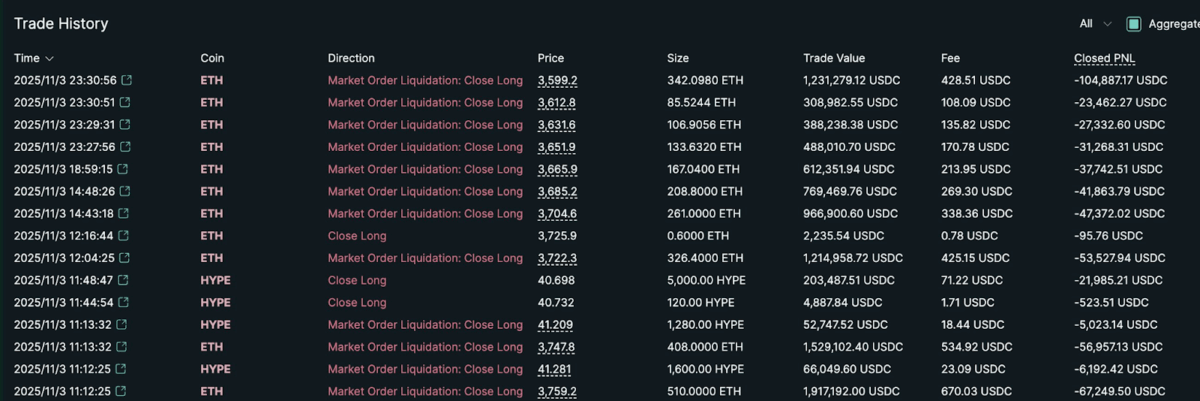This screenshot has width=1200, height=401.
Task: Open explorer link for 23:29:31 trade
Action: [x=126, y=125]
